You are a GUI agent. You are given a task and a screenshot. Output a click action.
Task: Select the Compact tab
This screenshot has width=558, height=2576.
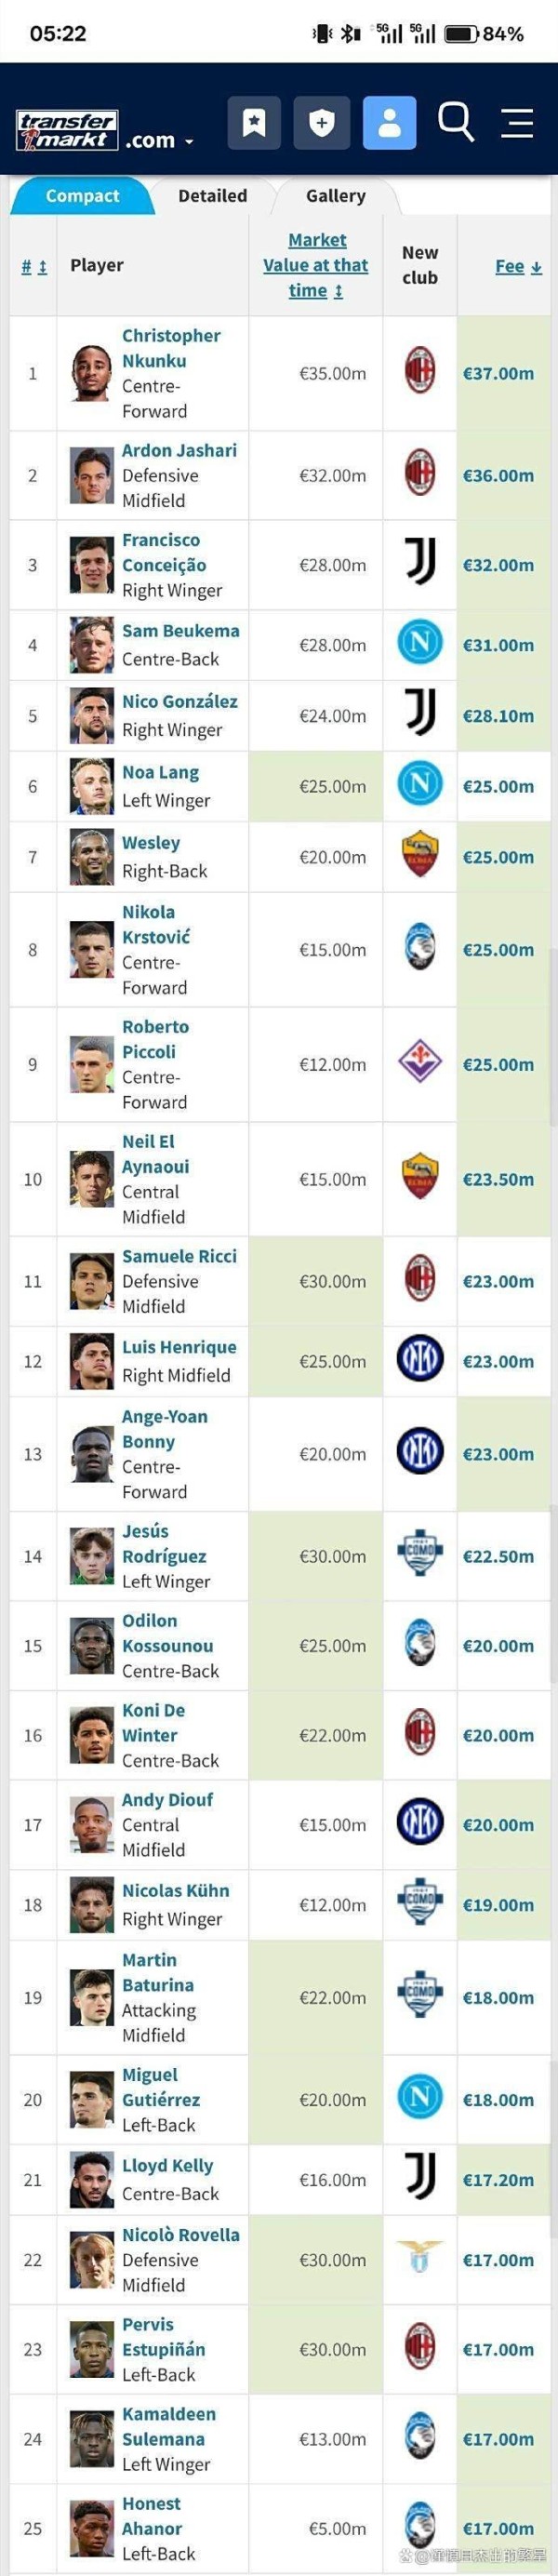(82, 196)
